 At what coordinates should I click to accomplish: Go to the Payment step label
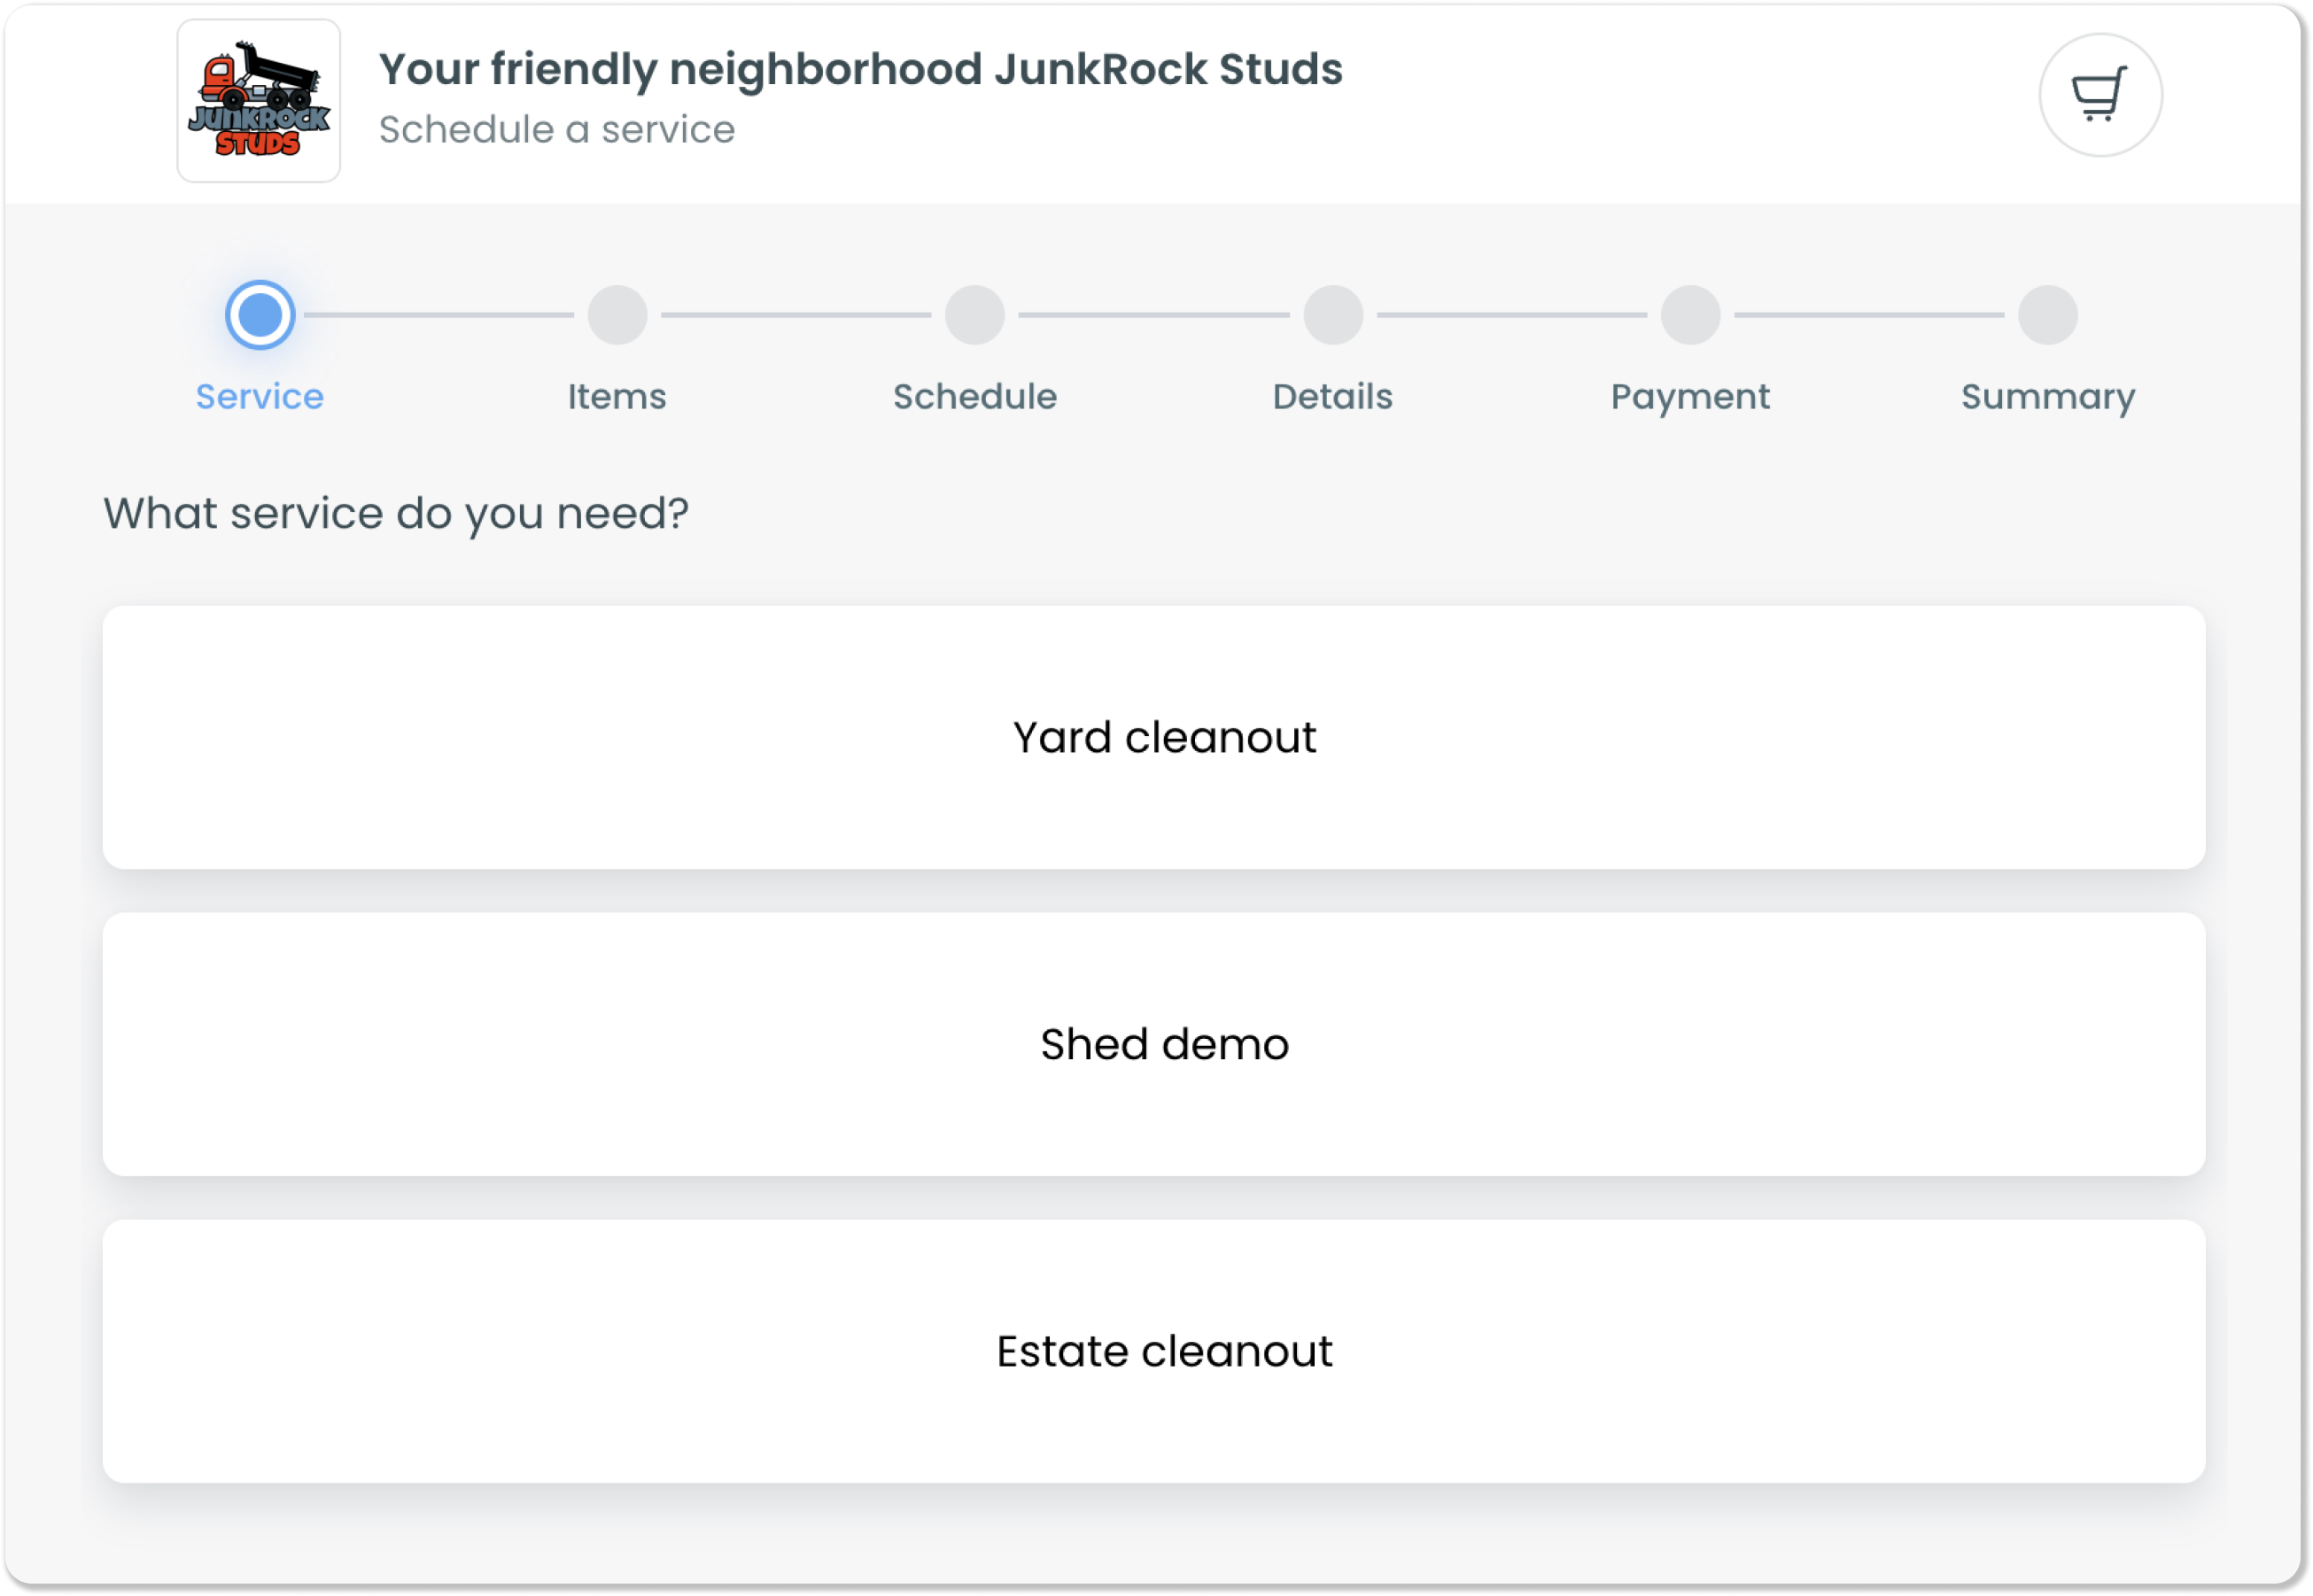tap(1690, 398)
